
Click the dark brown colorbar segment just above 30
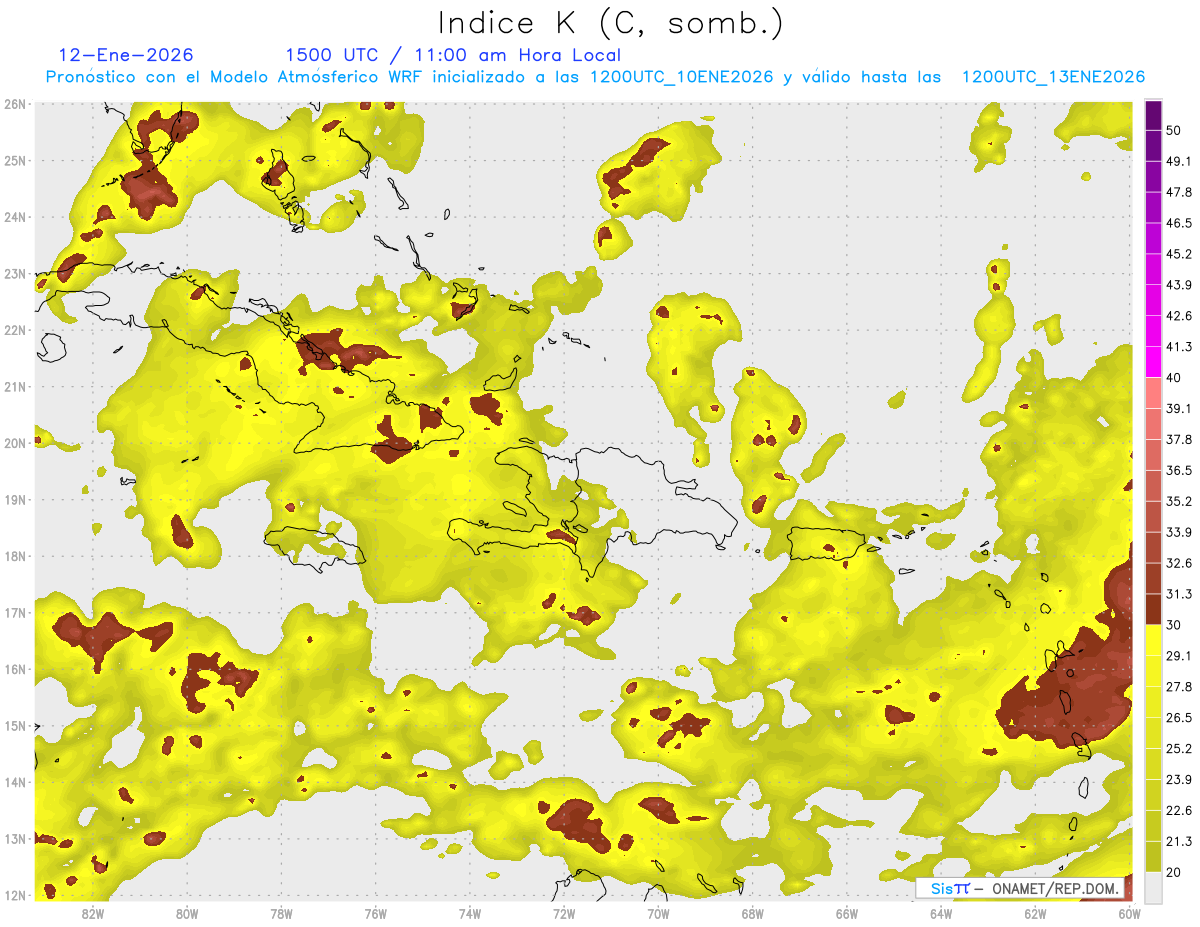[x=1153, y=609]
